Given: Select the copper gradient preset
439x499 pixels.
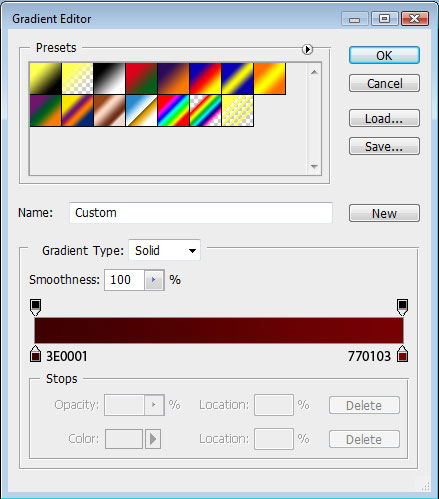Looking at the screenshot, I should point(110,111).
